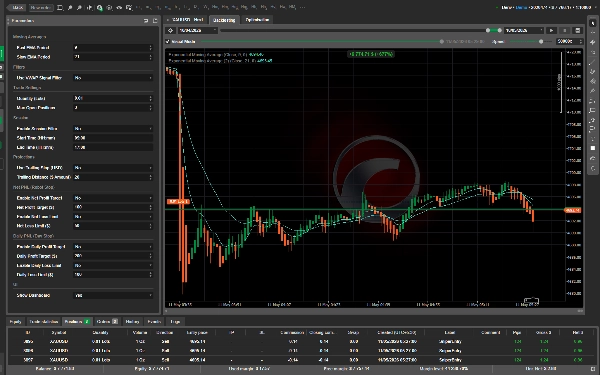
Task: Open the Enable Session Filter dropdown
Action: click(113, 129)
